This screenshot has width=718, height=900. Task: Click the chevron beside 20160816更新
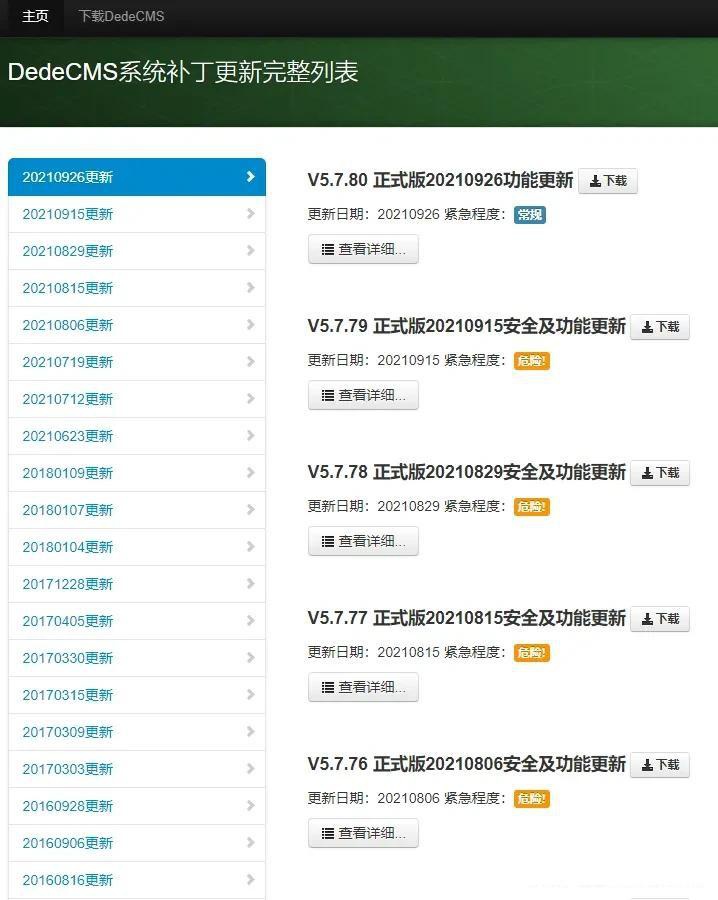(250, 879)
